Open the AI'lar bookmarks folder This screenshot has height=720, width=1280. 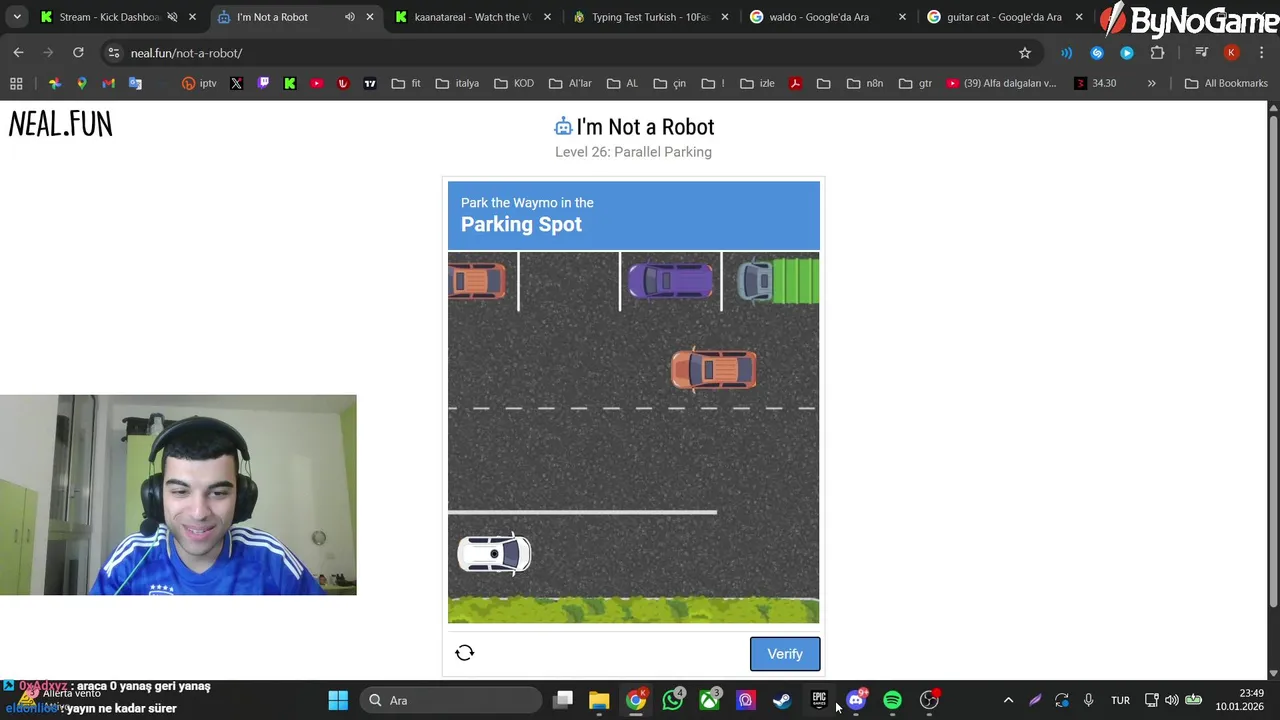(570, 83)
